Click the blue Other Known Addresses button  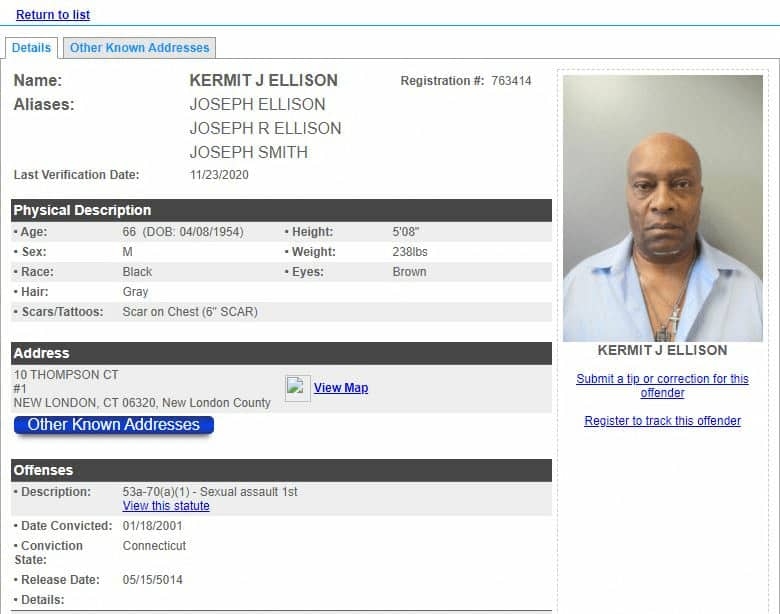pos(114,425)
